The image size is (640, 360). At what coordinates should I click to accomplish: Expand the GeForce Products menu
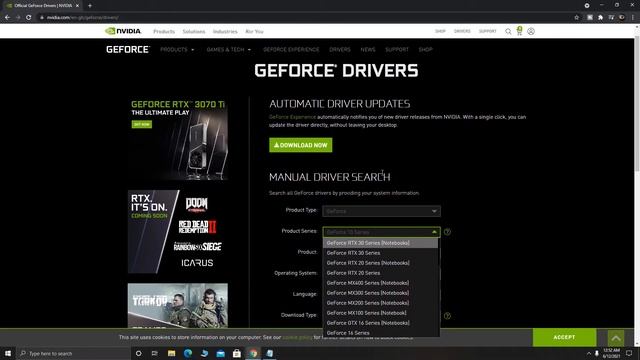click(177, 49)
